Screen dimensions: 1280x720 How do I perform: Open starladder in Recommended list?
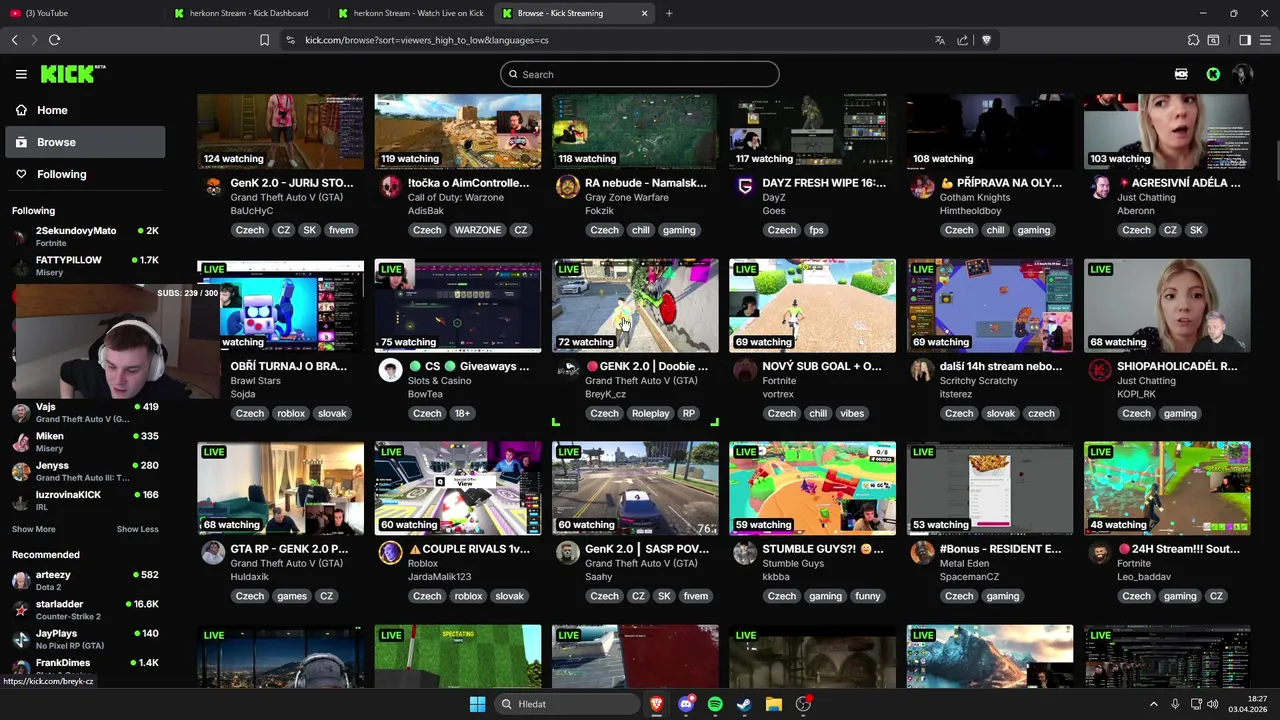pyautogui.click(x=84, y=609)
